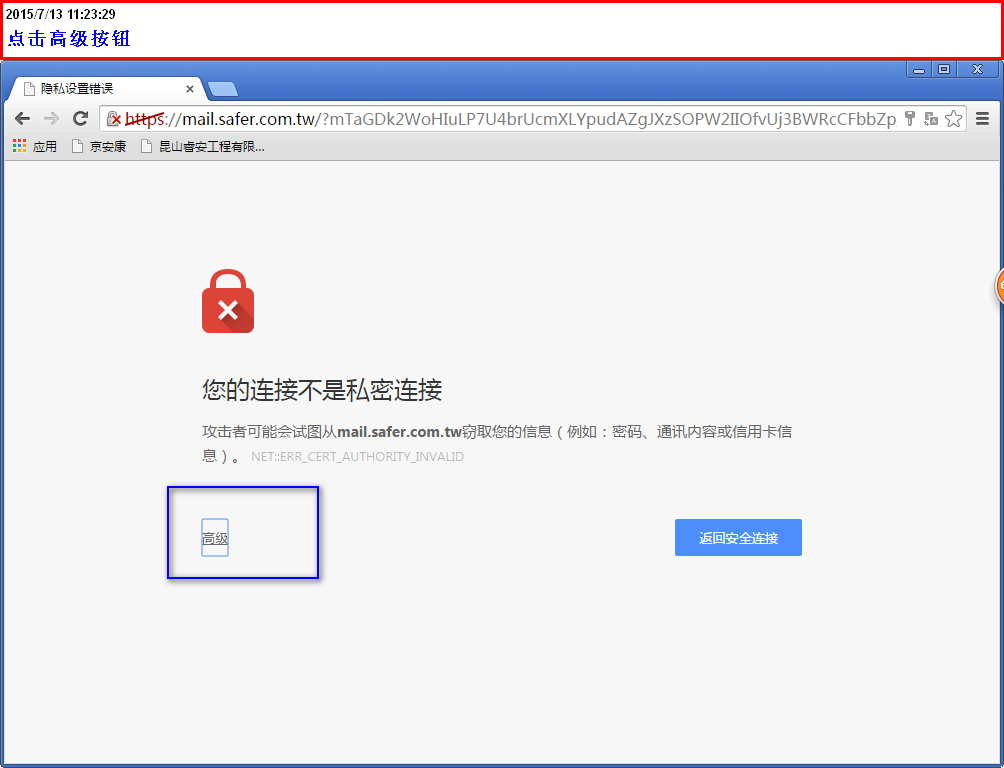Open a new tab
This screenshot has height=768, width=1004.
pos(223,89)
